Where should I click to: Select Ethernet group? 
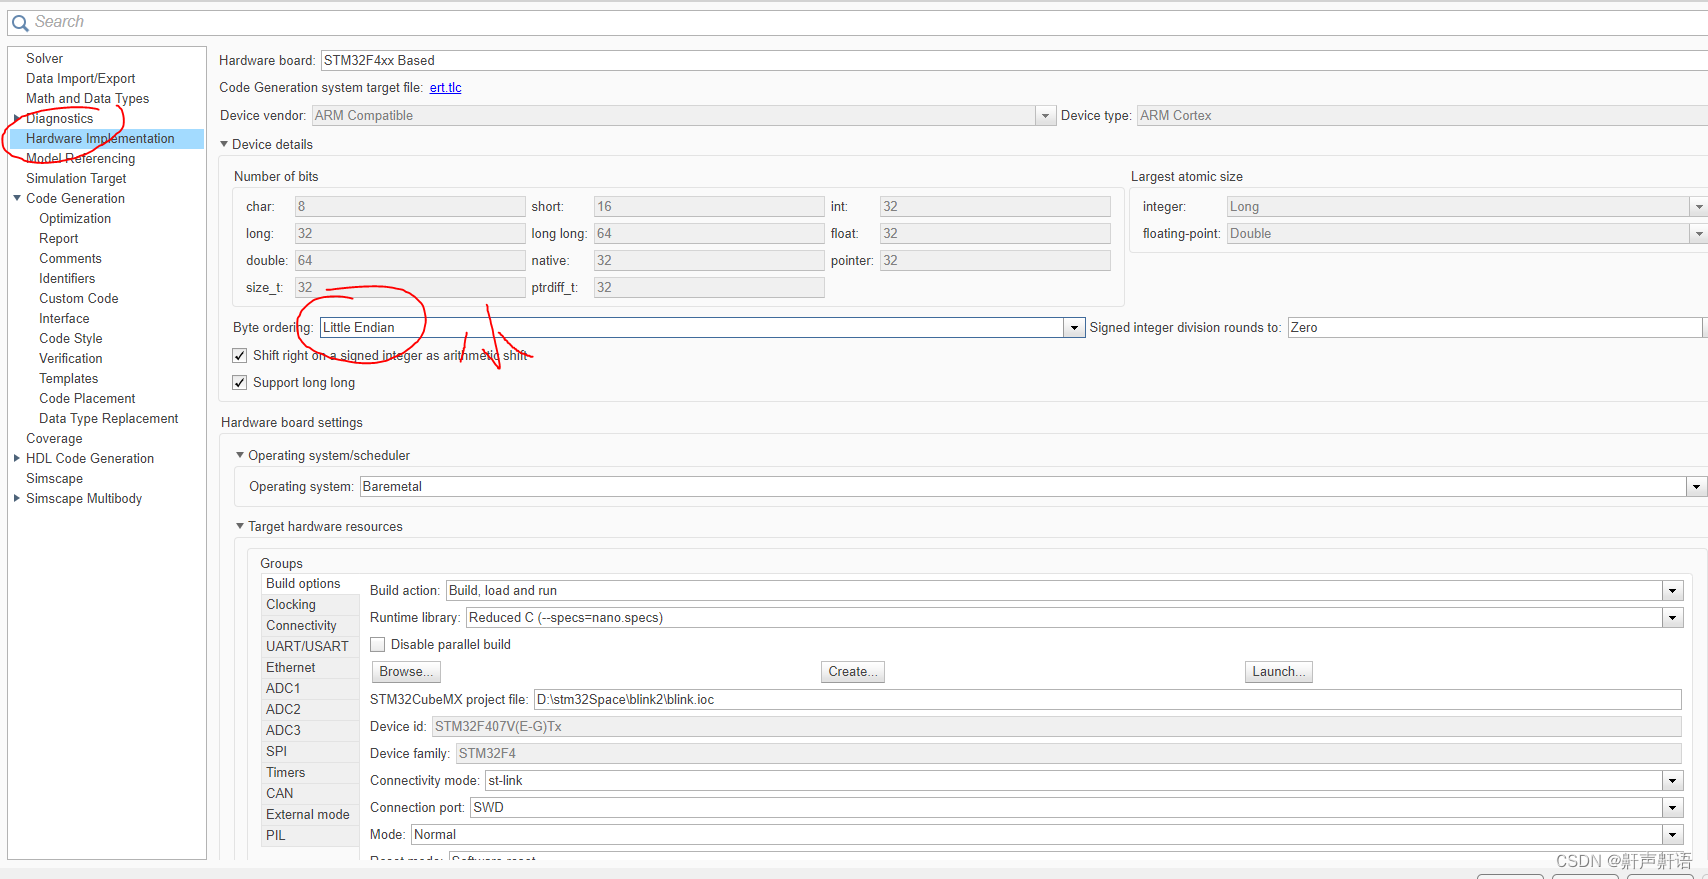[x=310, y=668]
